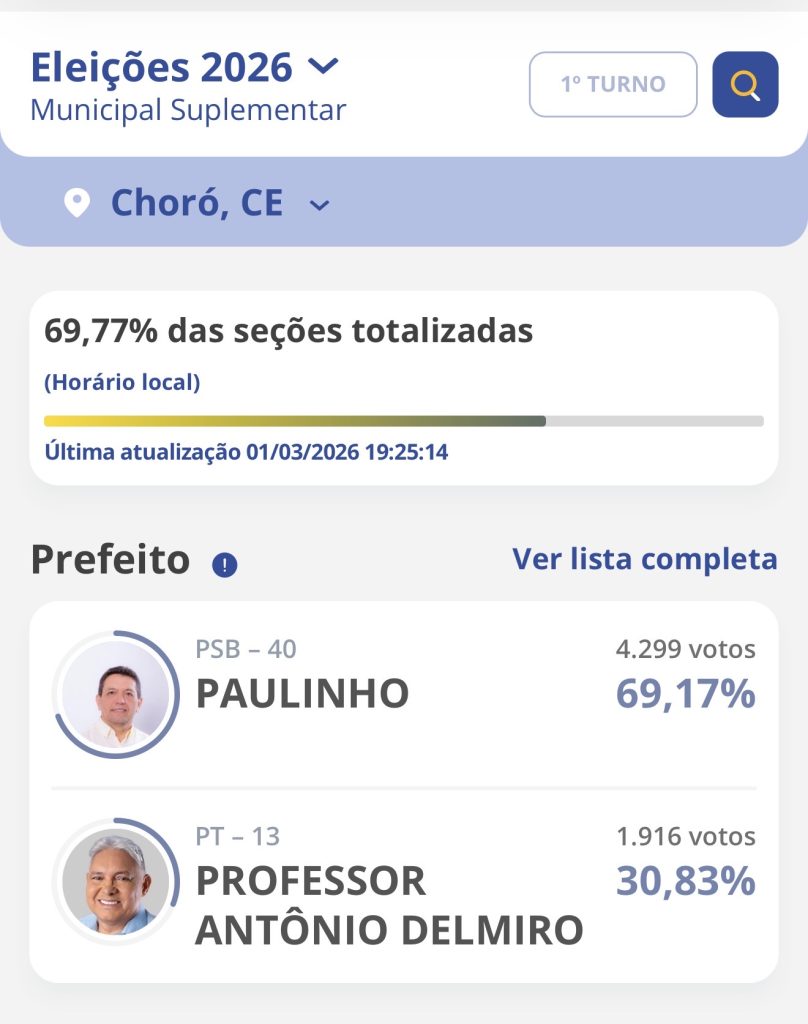Screen dimensions: 808x1024
Task: Click the Eleições 2026 title
Action: click(x=162, y=67)
